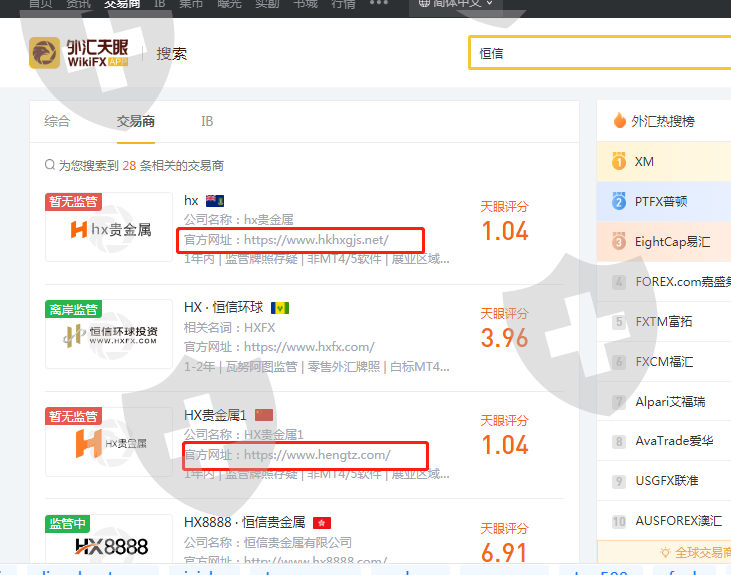The image size is (731, 575).
Task: Click the 6.91 score of HX8888
Action: 504,552
